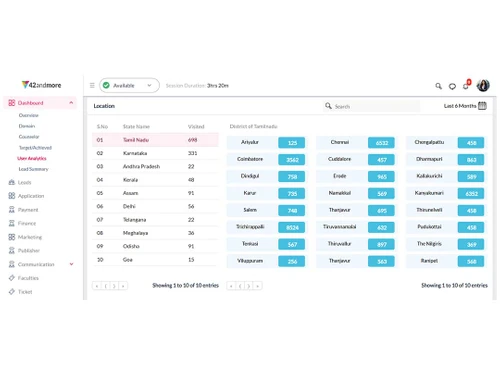Image resolution: width=500 pixels, height=375 pixels.
Task: Go to previous page in district table
Action: 240,286
